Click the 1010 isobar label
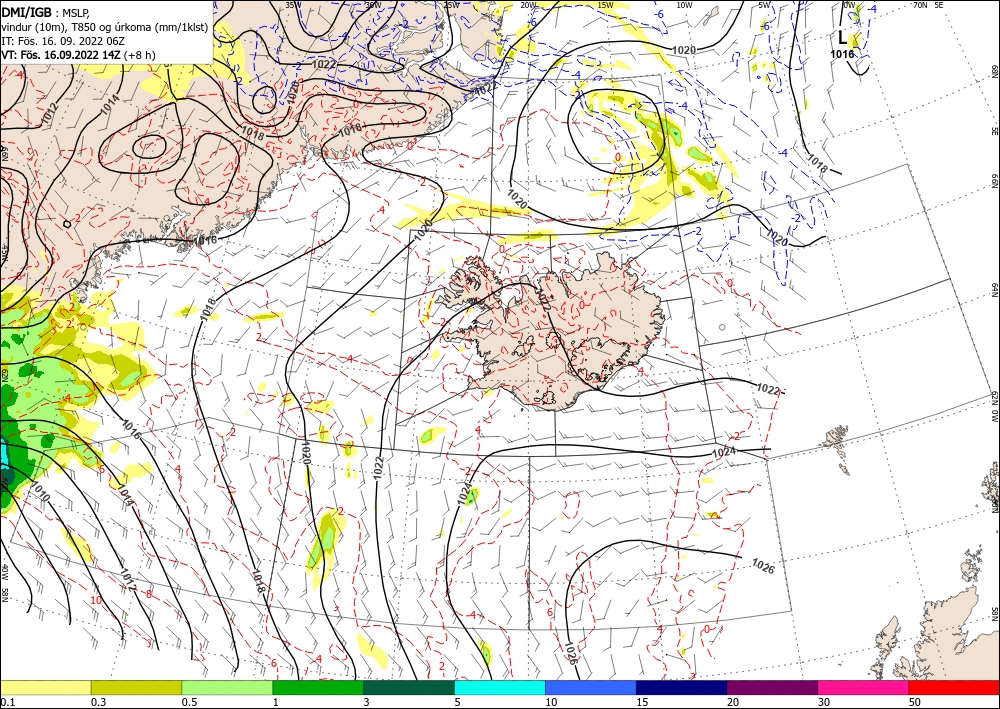 point(40,492)
